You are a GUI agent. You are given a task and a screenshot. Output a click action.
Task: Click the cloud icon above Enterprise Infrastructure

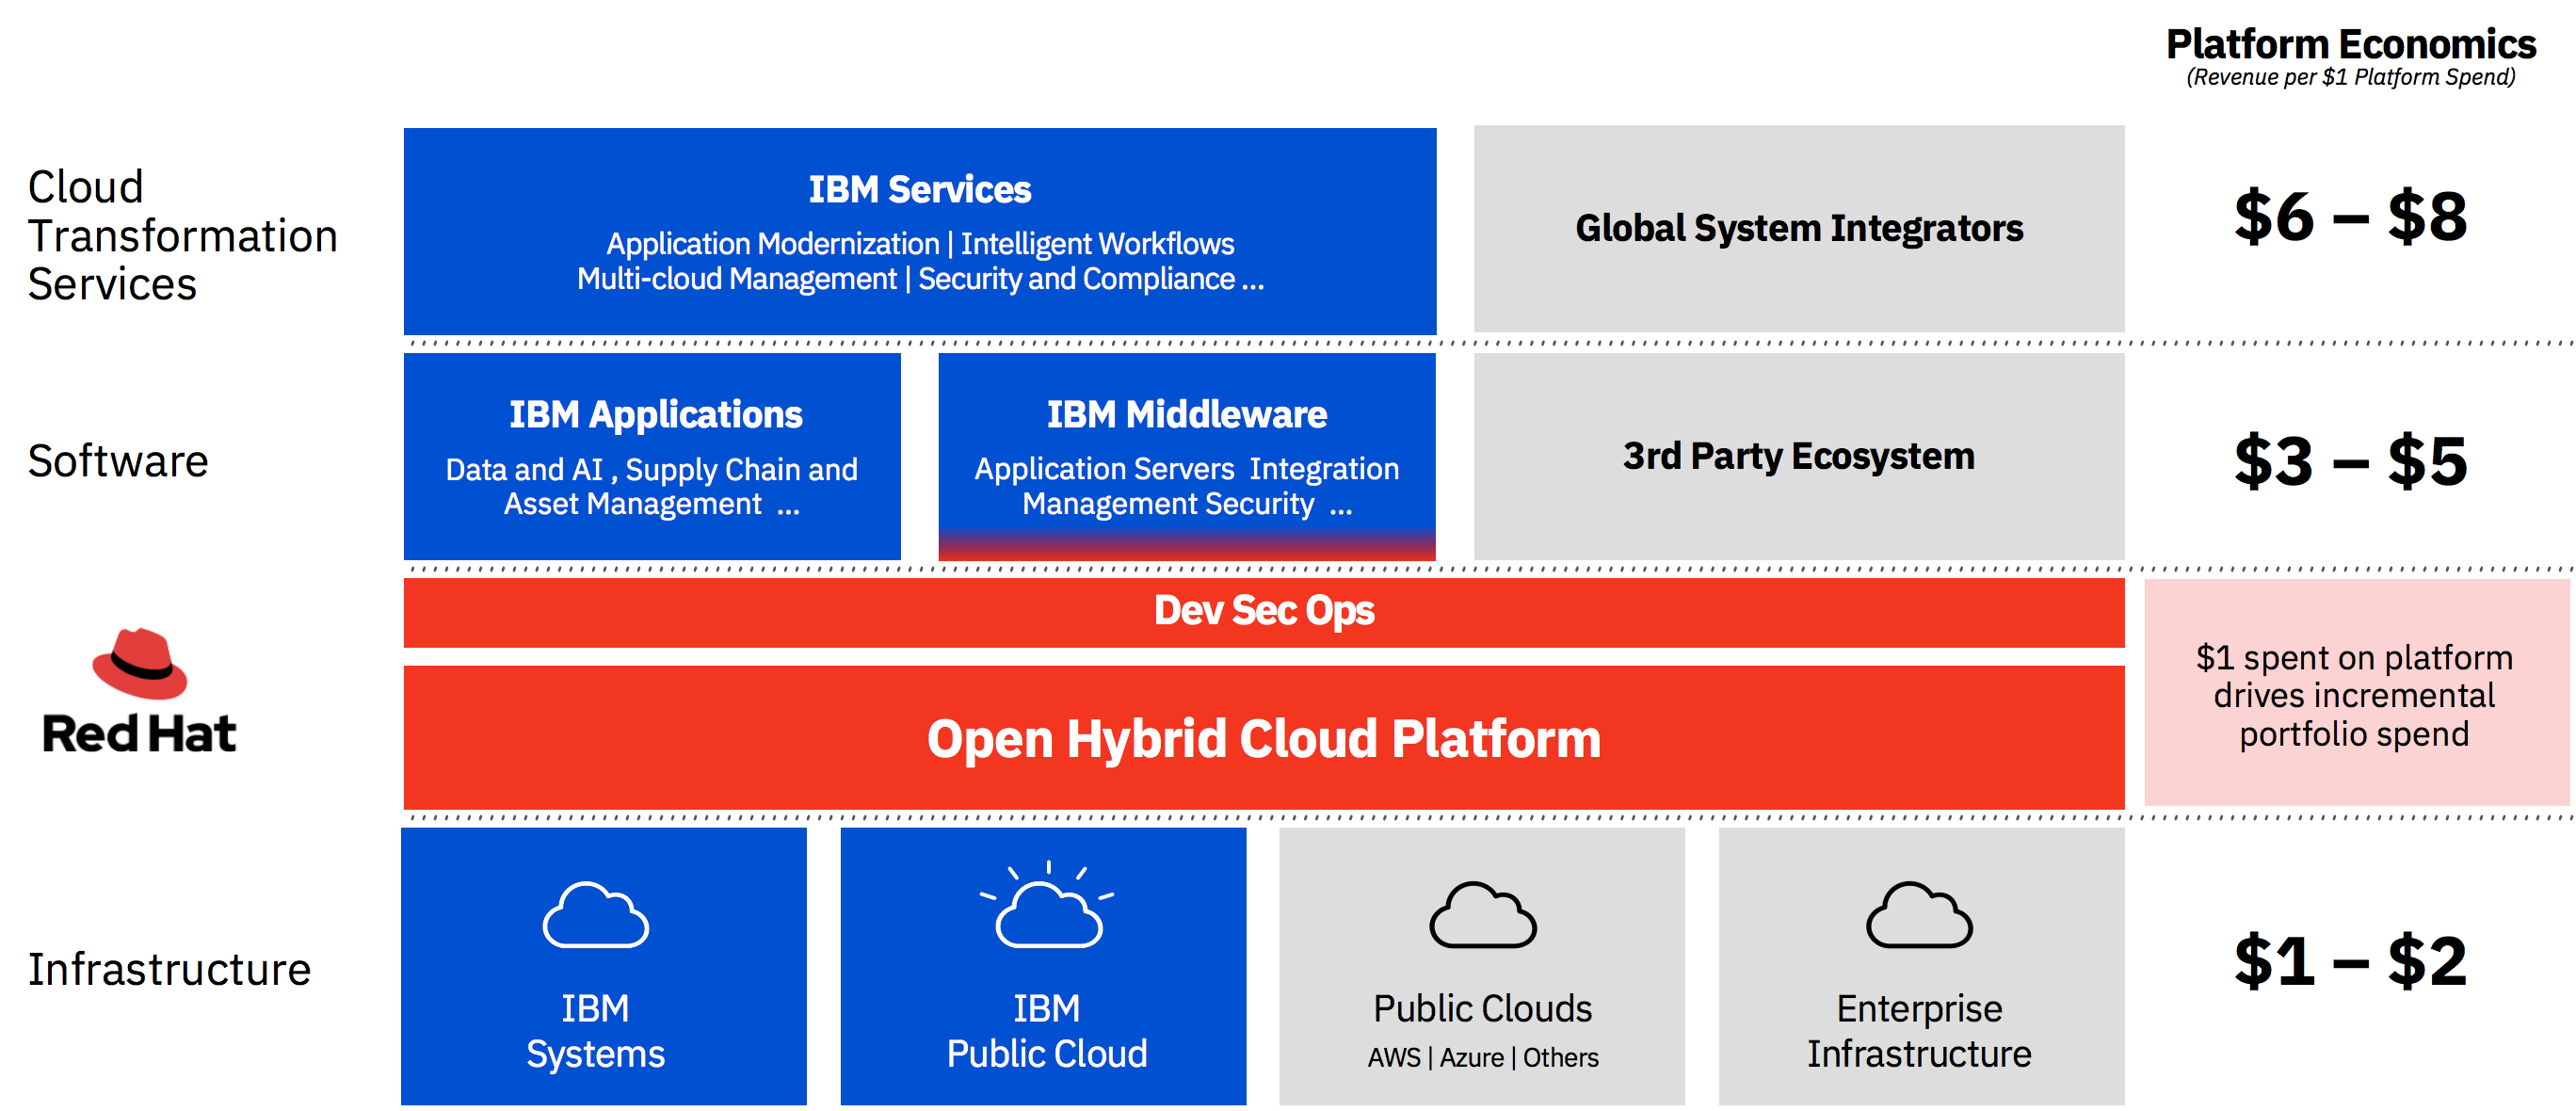click(x=1919, y=914)
